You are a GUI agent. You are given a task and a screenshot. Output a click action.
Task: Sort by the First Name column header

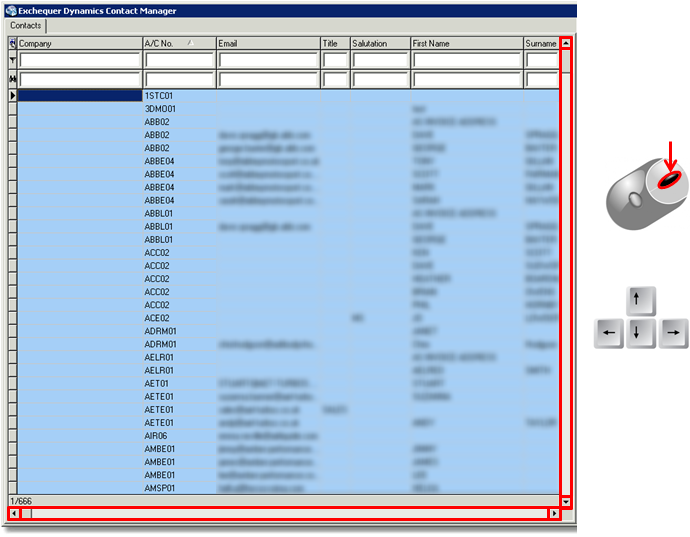coord(467,44)
